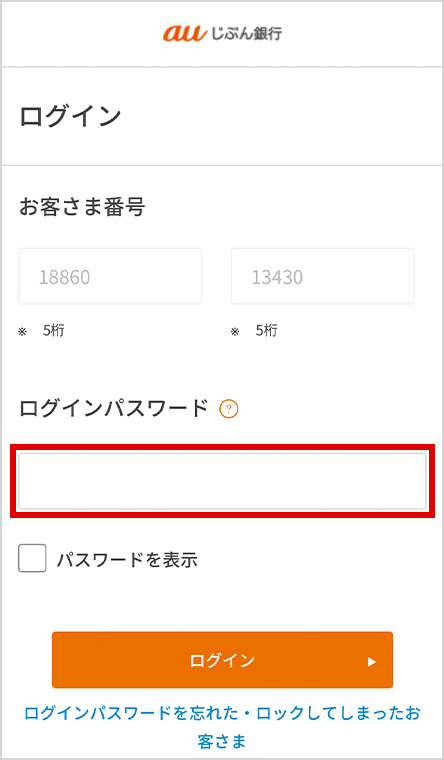Click the ログインパスワード section label
The height and width of the screenshot is (760, 444).
tap(114, 409)
